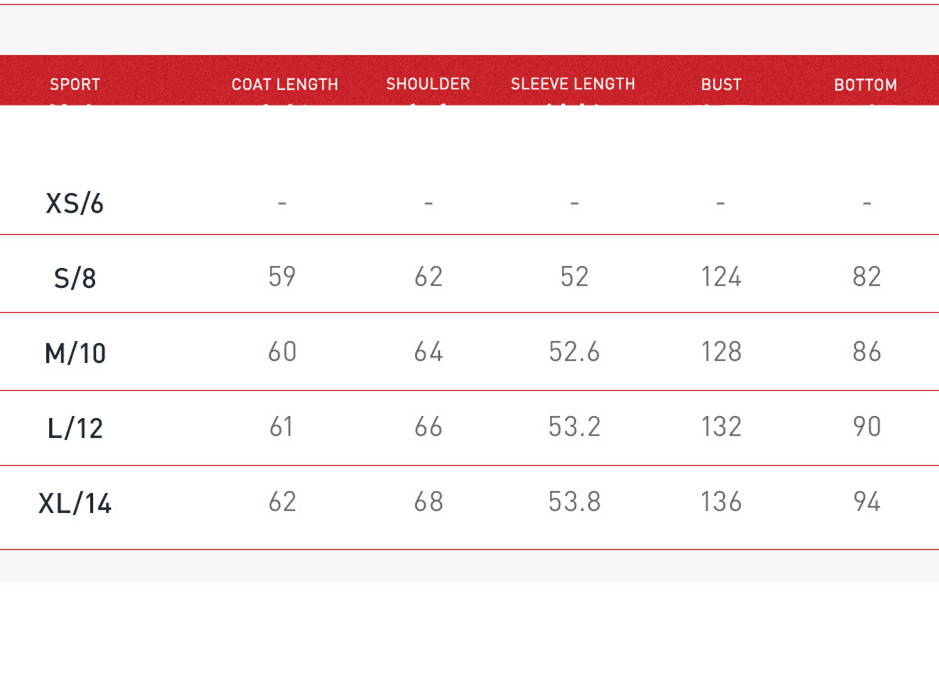Click the BOTTOM column header
Image resolution: width=939 pixels, height=692 pixels.
[x=865, y=85]
